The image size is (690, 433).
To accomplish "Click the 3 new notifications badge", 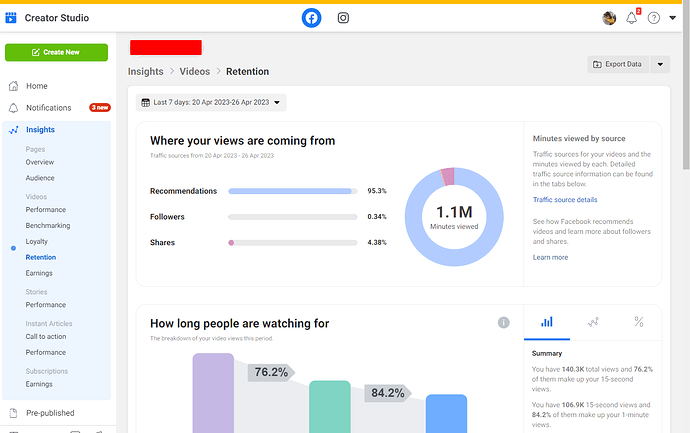I will click(x=100, y=107).
